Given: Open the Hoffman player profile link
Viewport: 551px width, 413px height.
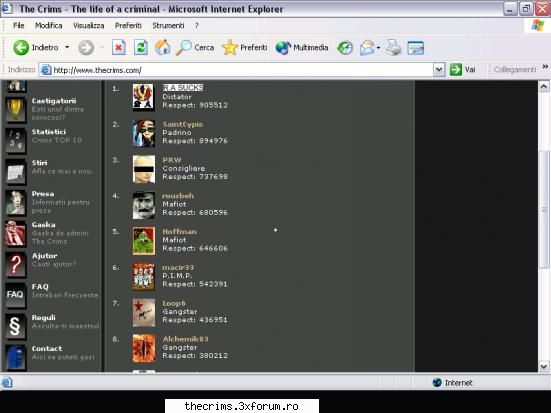Looking at the screenshot, I should [179, 232].
